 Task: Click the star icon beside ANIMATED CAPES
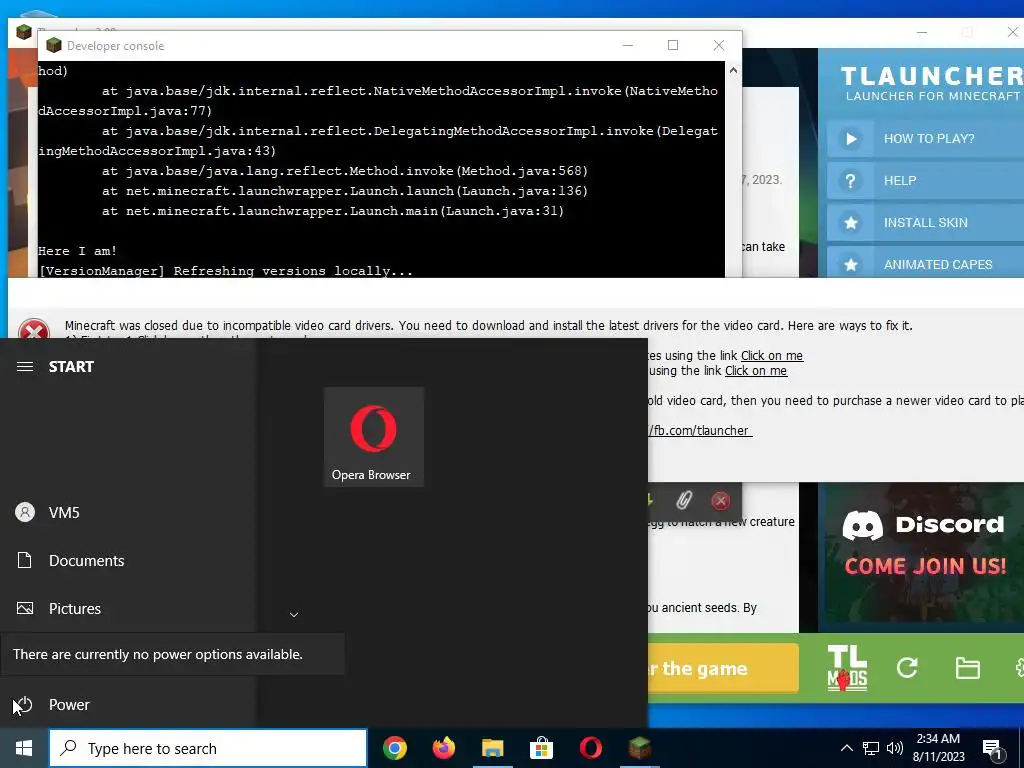point(850,264)
